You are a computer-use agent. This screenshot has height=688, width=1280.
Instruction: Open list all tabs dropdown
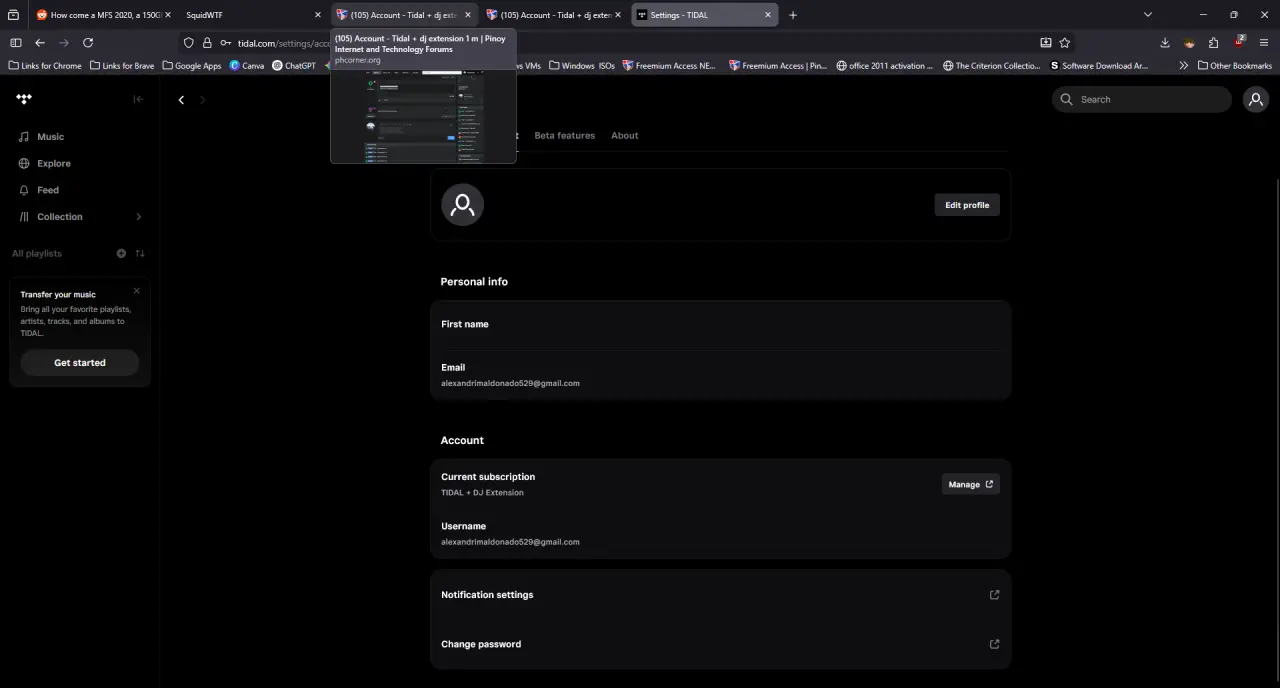click(x=1148, y=15)
